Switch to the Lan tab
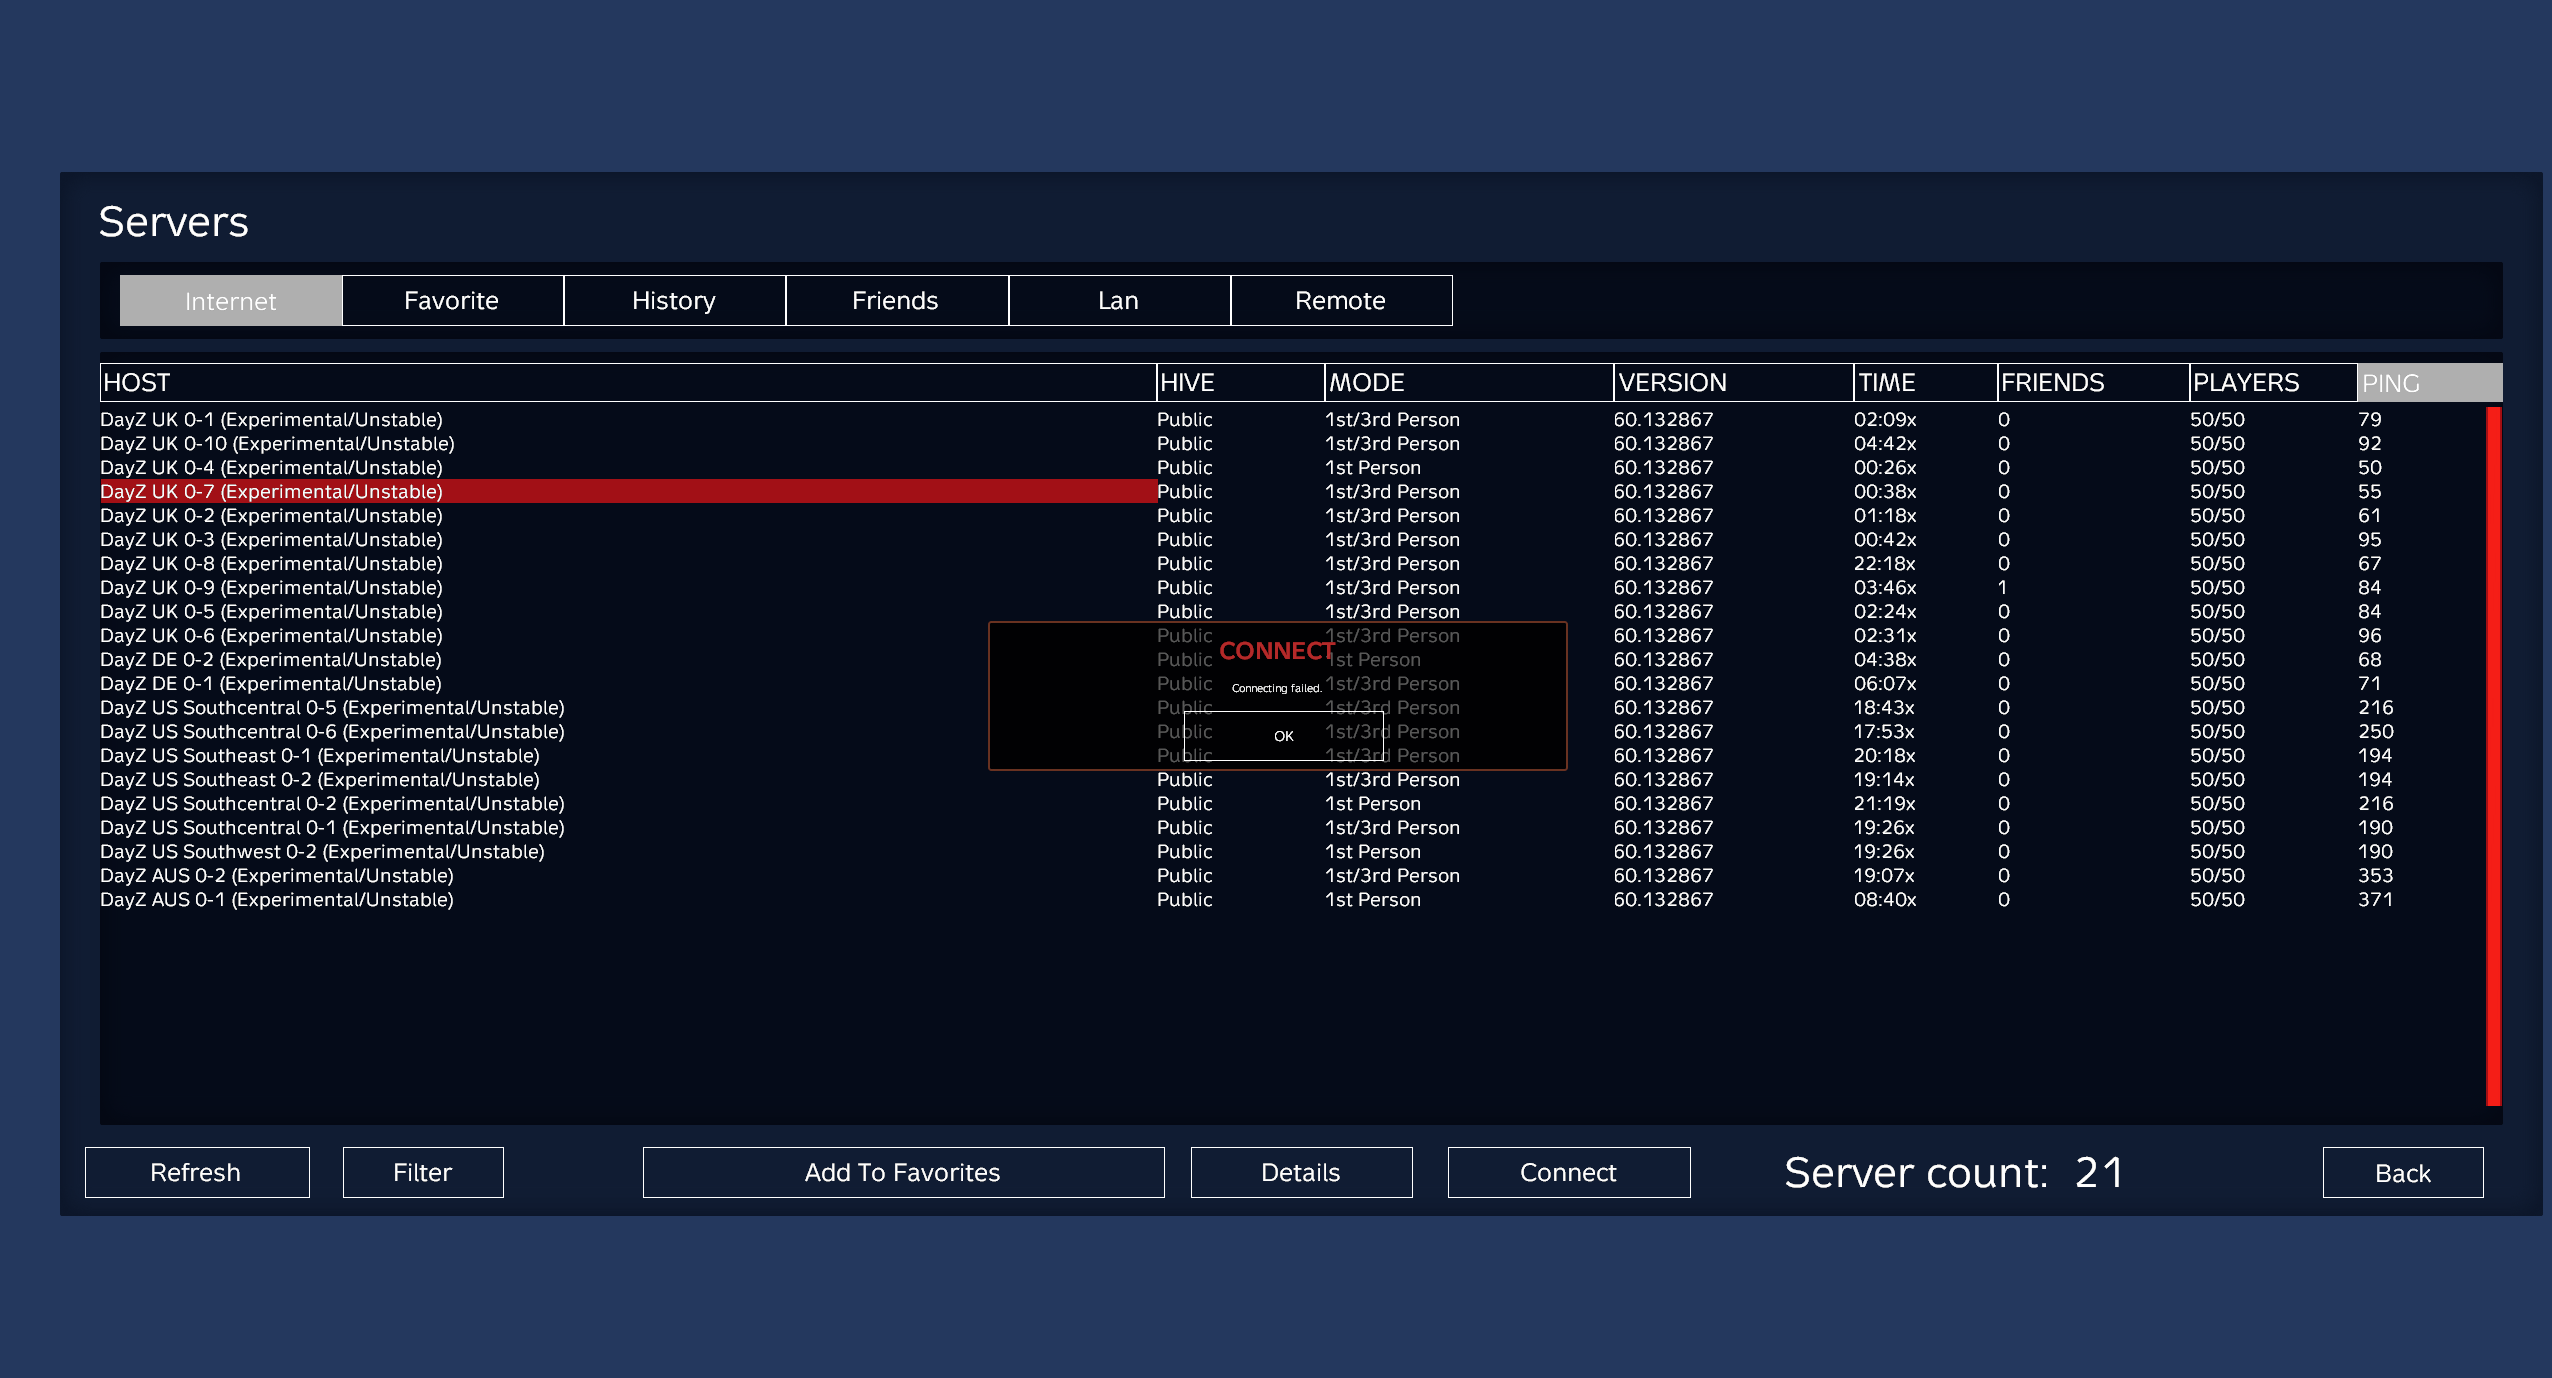This screenshot has height=1378, width=2552. click(x=1119, y=301)
